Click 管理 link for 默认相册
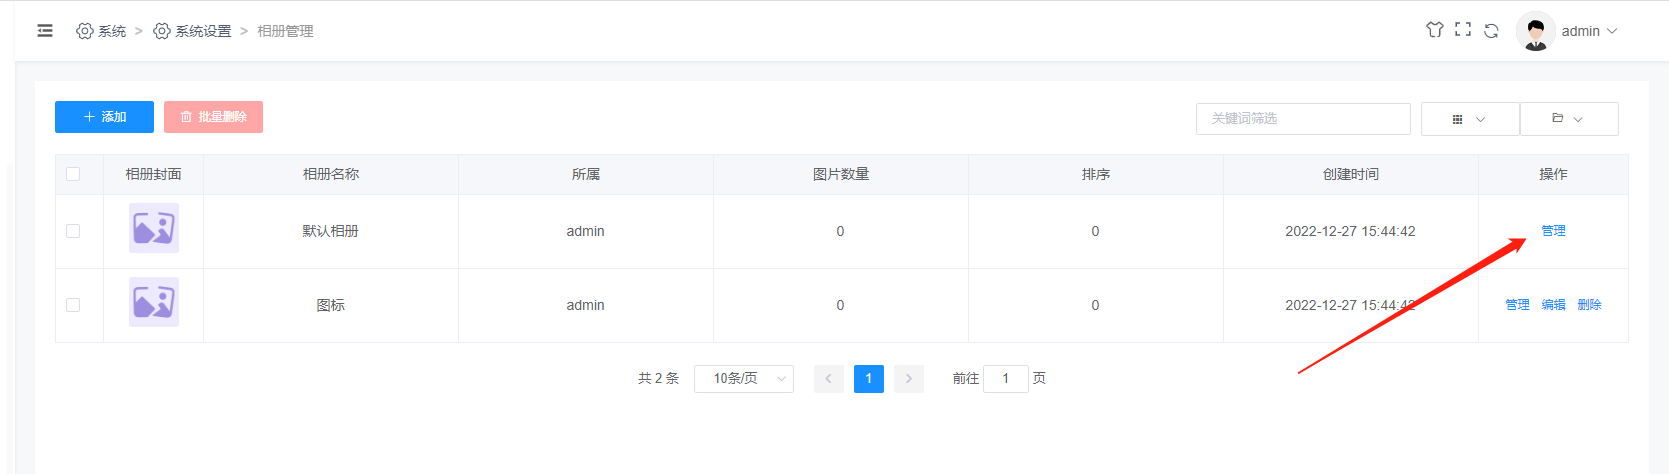The width and height of the screenshot is (1669, 474). (1553, 231)
